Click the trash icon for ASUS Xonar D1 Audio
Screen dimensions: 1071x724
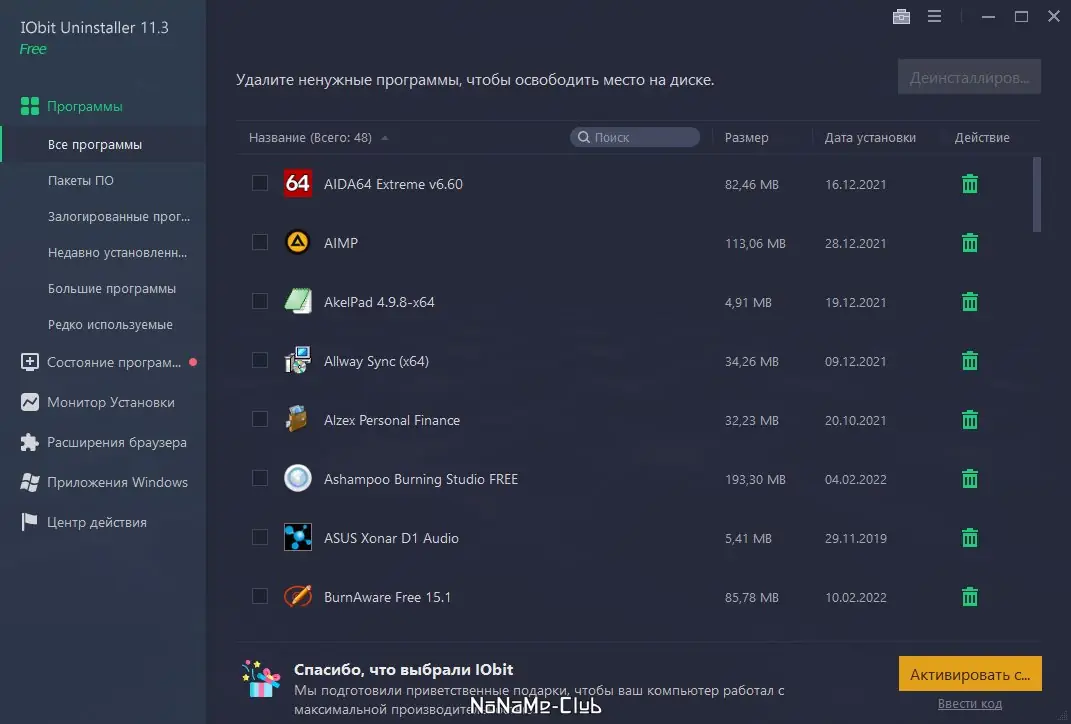[969, 538]
